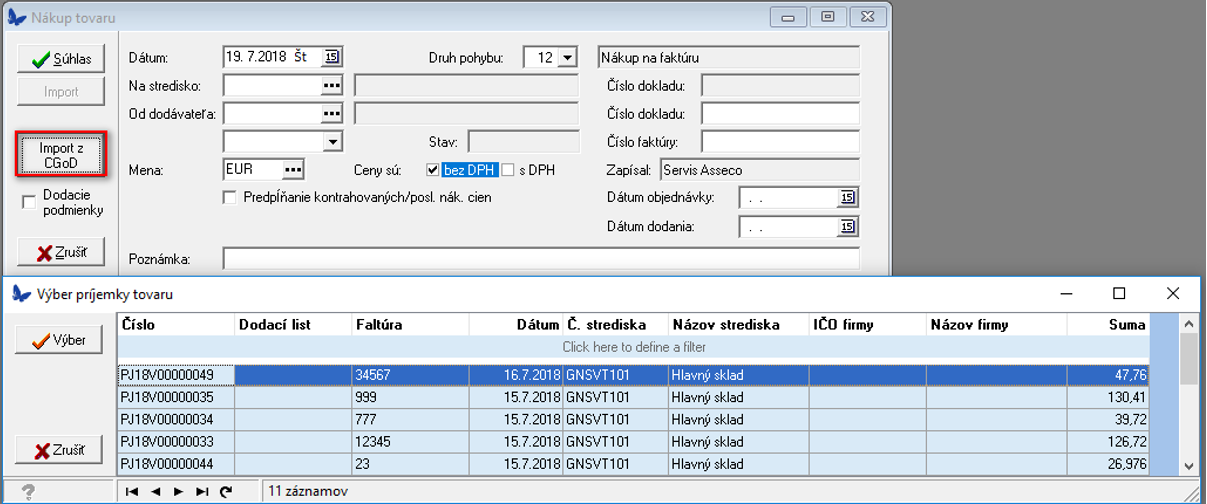Open lookup dots for Na stredisko
This screenshot has height=504, width=1207.
click(x=332, y=86)
